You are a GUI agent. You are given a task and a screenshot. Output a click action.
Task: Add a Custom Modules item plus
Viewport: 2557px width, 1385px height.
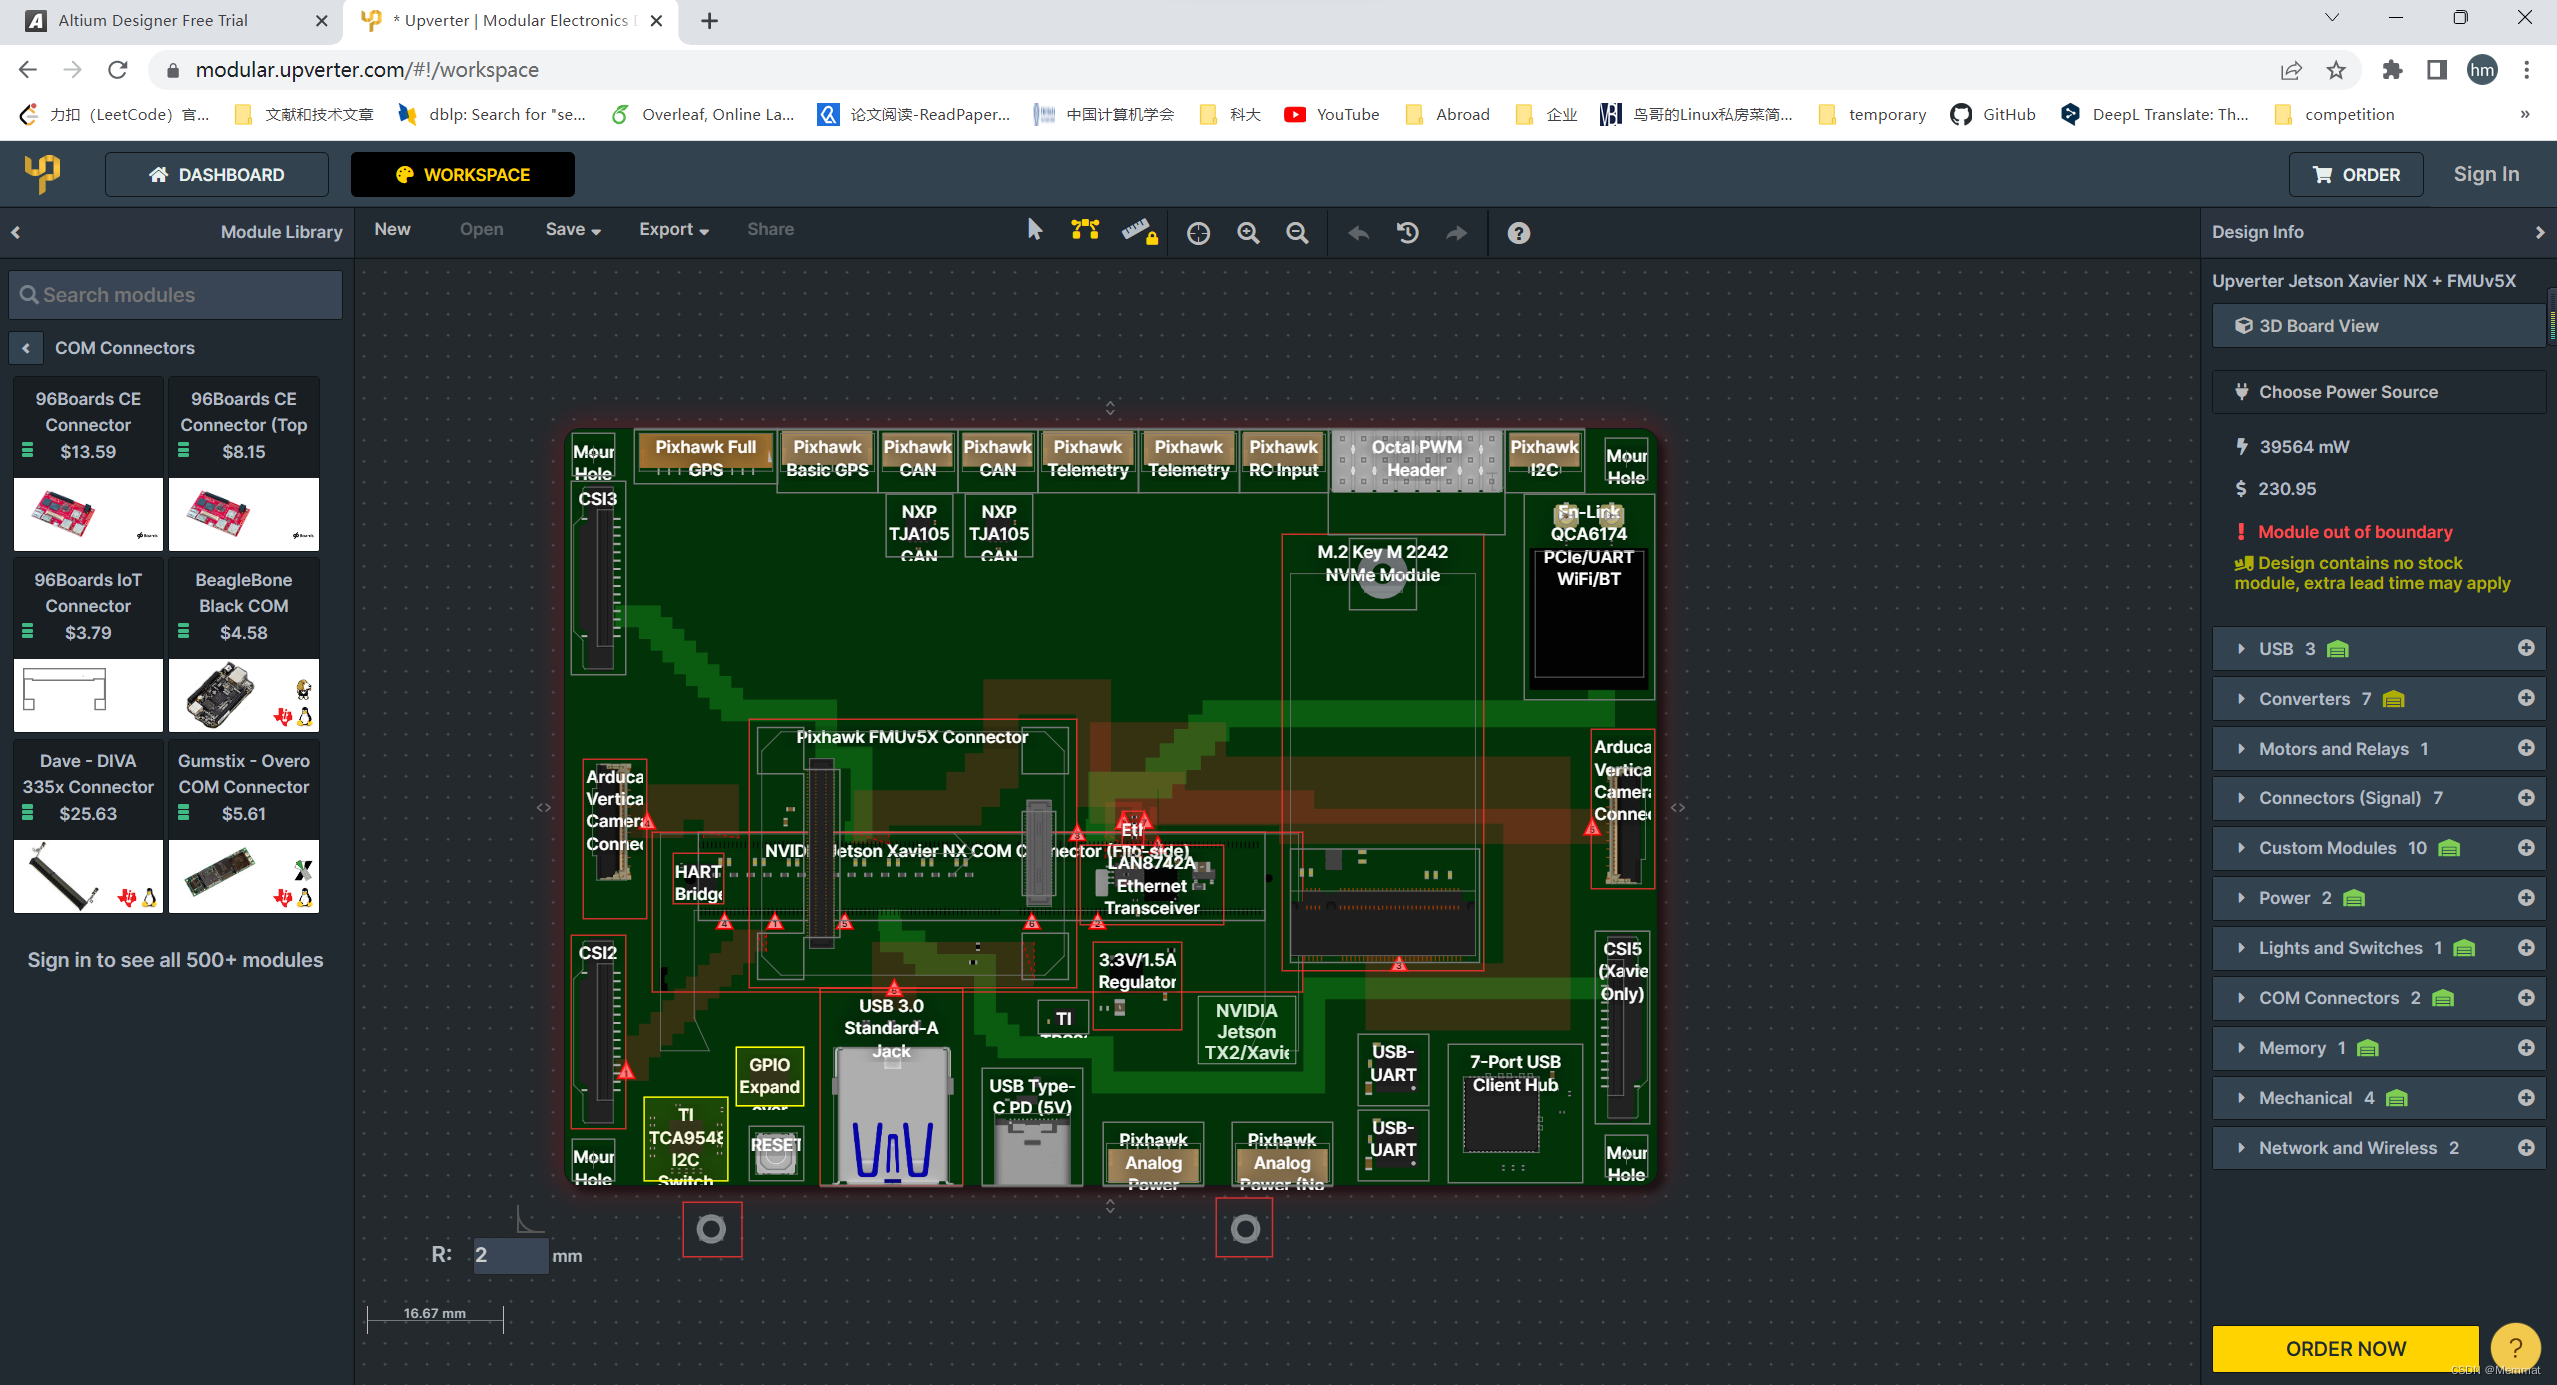[2525, 847]
